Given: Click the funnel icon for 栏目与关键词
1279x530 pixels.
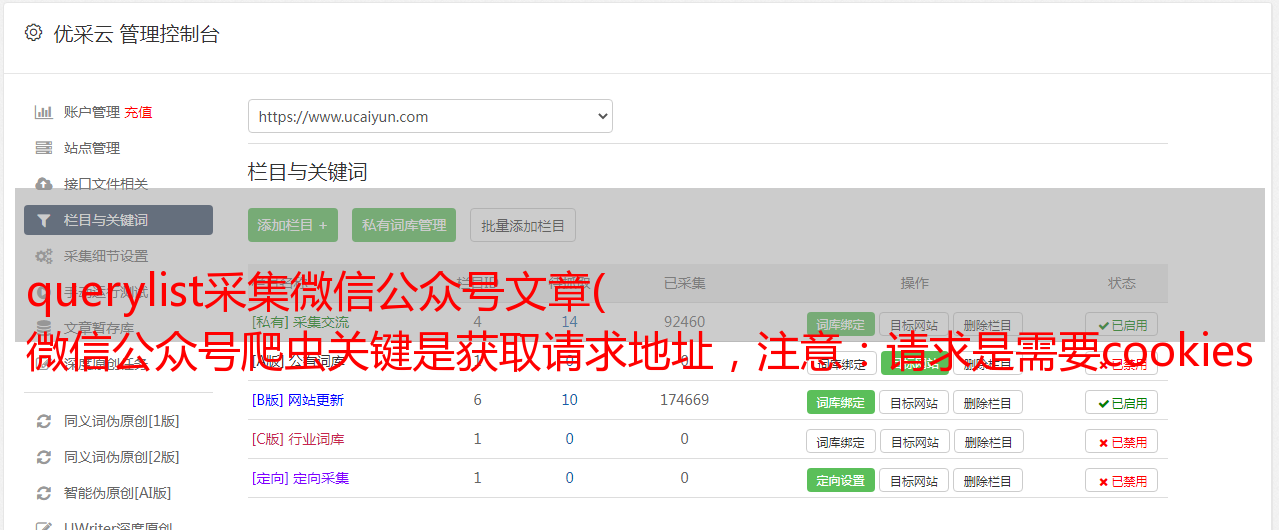Looking at the screenshot, I should point(44,220).
